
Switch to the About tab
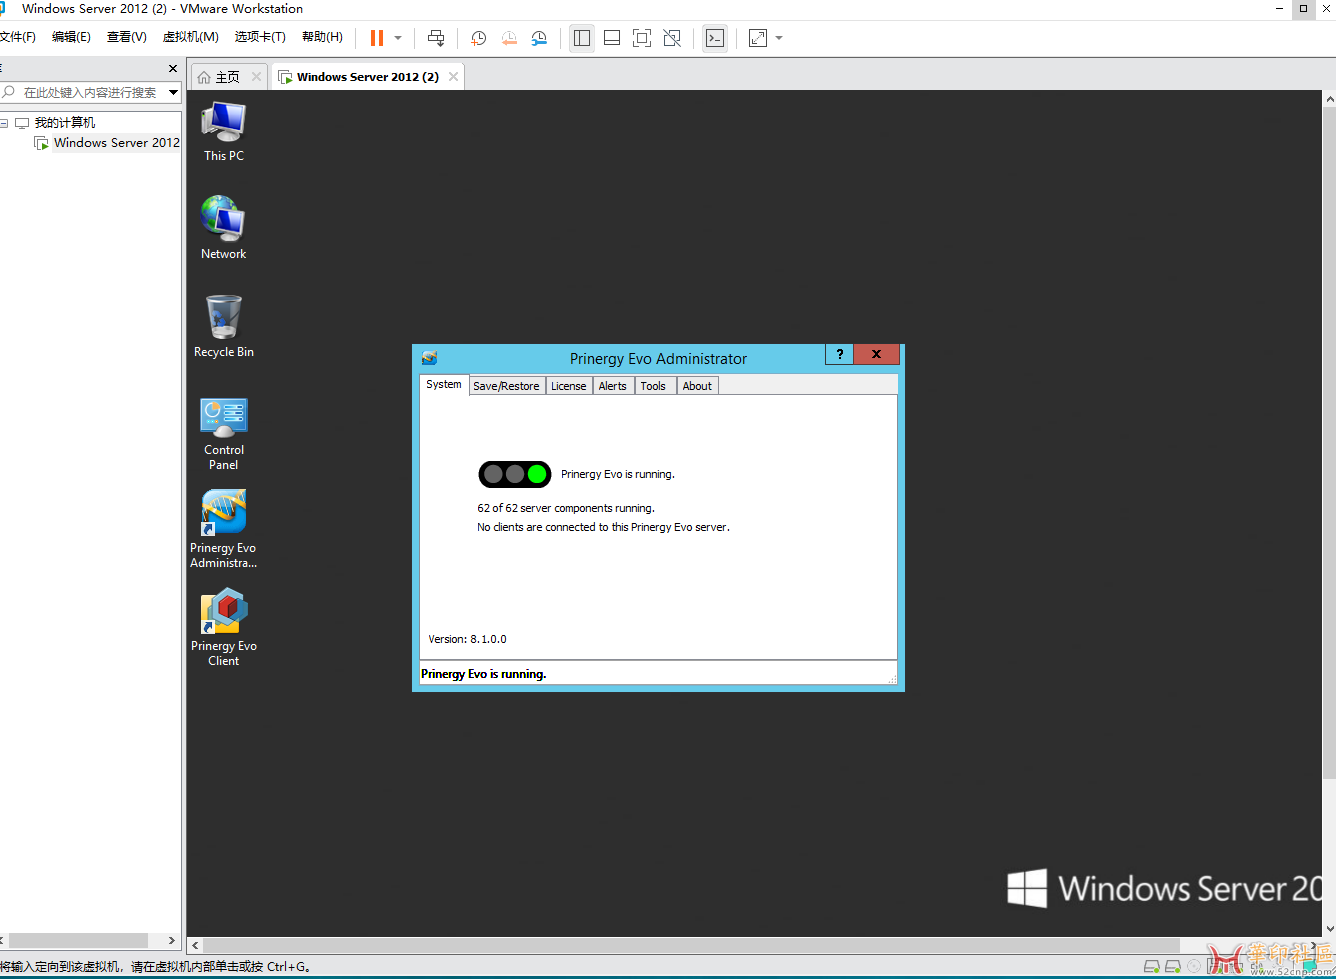698,386
